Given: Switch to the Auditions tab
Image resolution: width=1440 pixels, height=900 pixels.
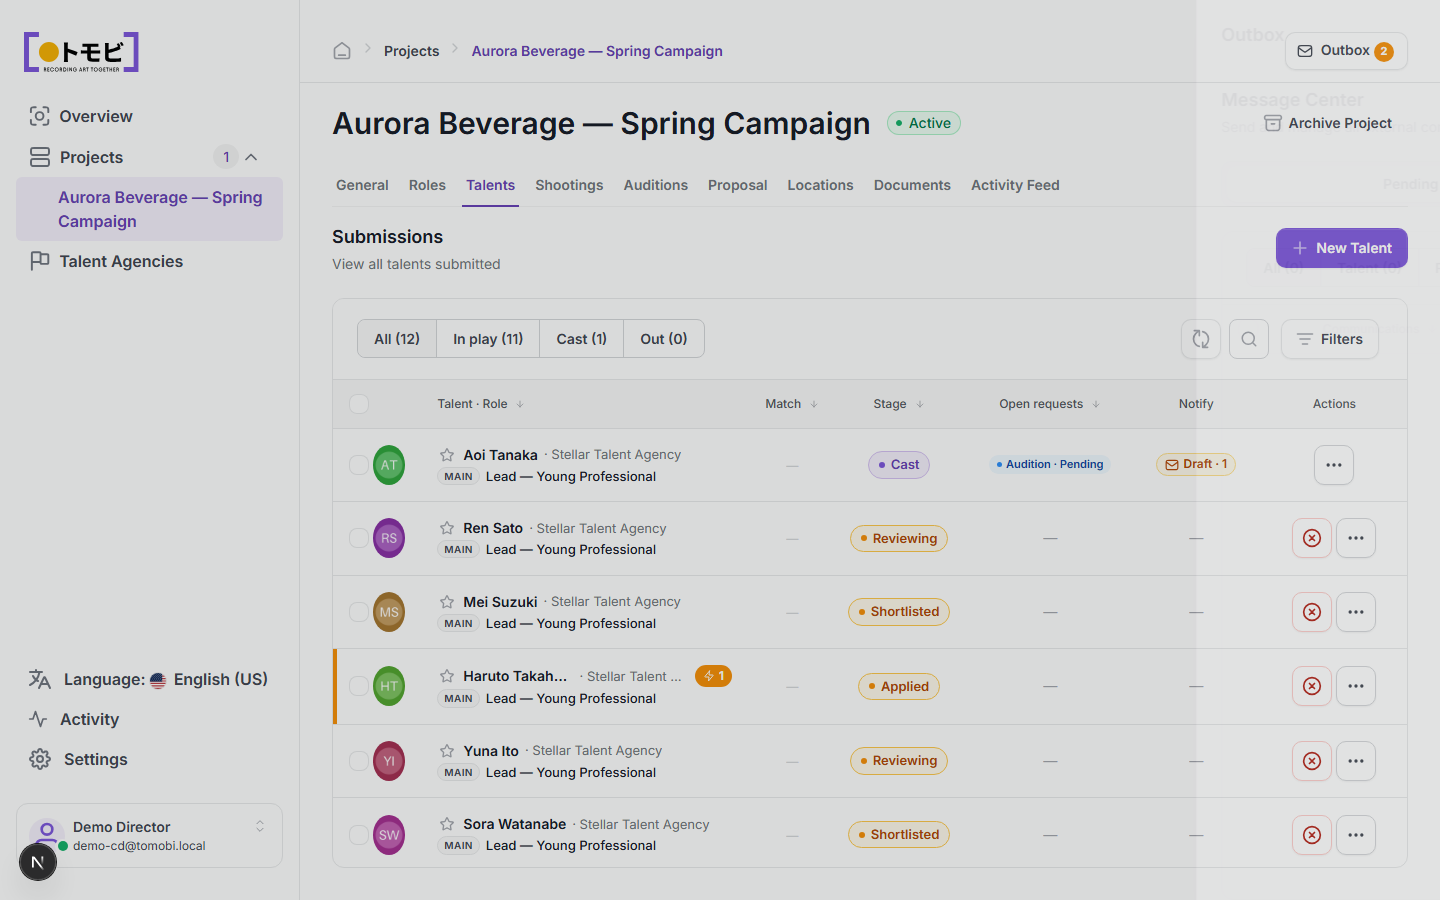Looking at the screenshot, I should (655, 185).
